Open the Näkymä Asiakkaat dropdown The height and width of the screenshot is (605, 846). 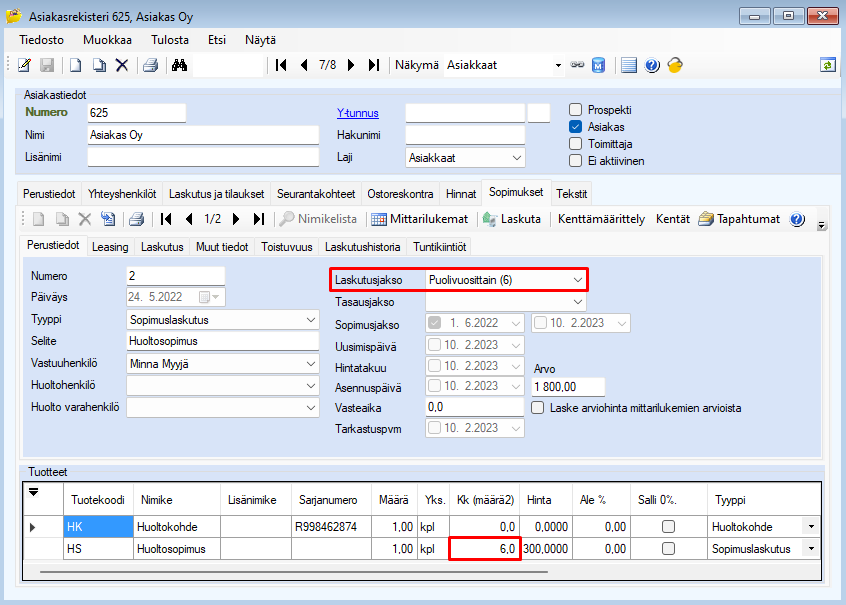tap(558, 65)
